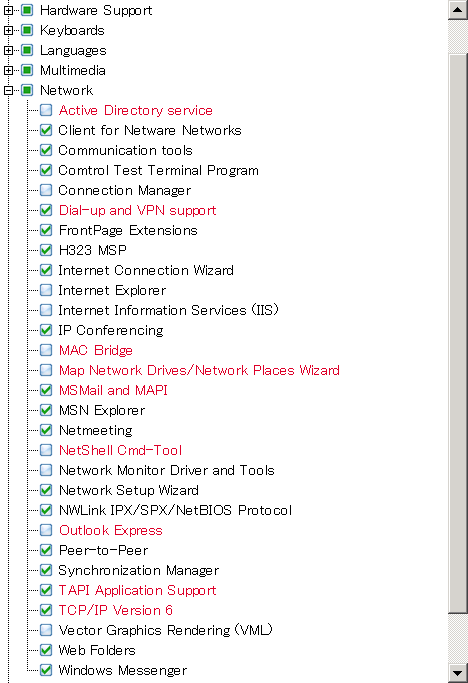Select the Keyboards label

pos(72,30)
